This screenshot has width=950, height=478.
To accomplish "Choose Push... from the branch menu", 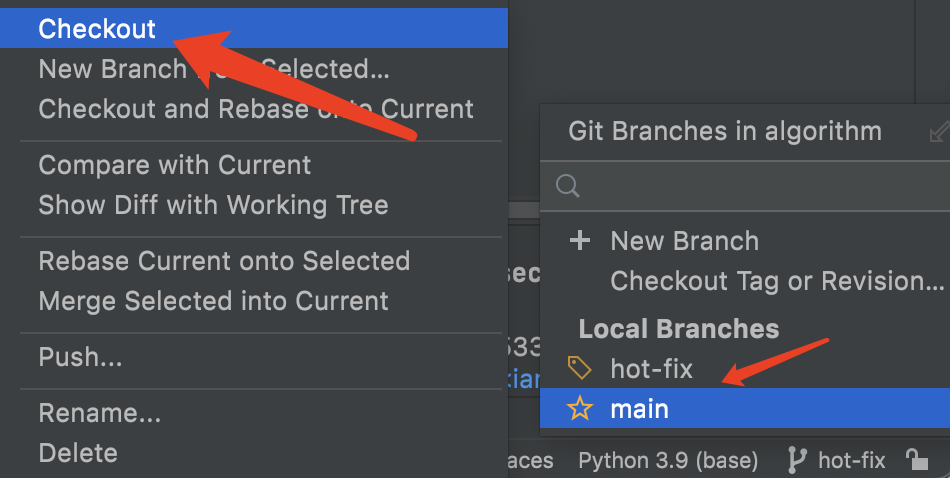I will (x=80, y=357).
